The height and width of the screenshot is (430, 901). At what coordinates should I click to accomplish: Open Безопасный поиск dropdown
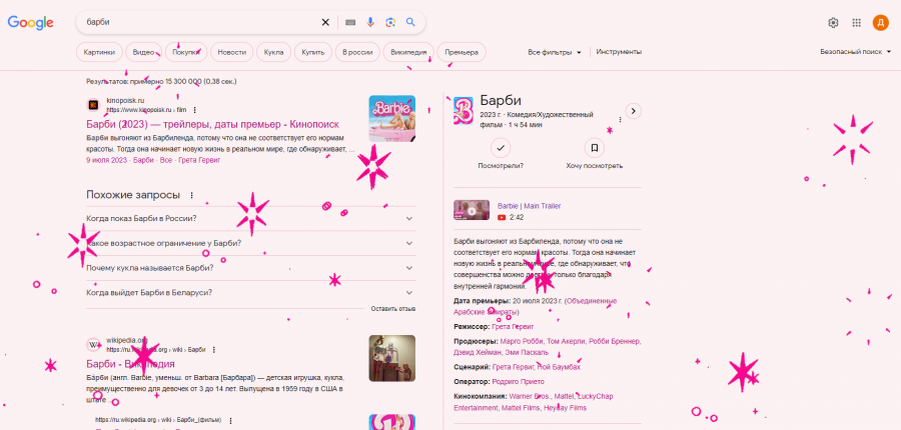856,52
